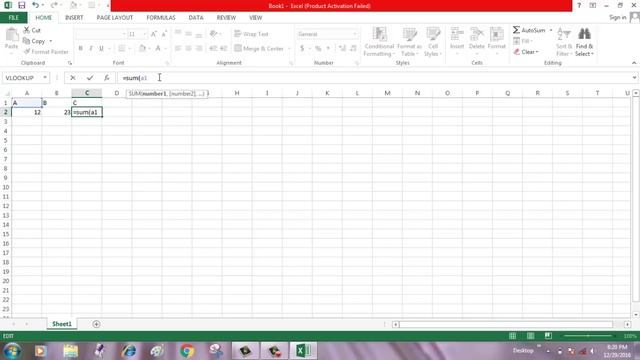Open Copy dropdown arrow
The height and width of the screenshot is (360, 640).
51,41
